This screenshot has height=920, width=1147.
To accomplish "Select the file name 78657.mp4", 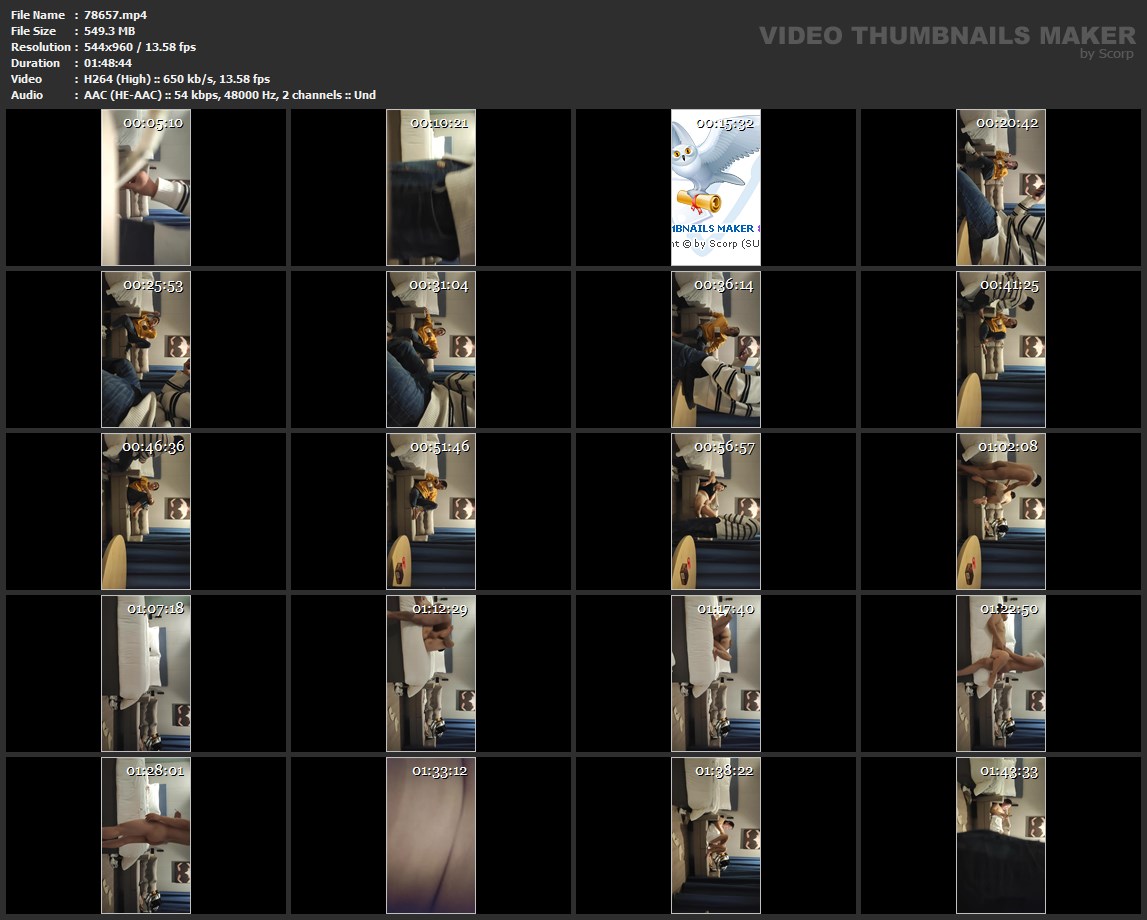I will [x=116, y=15].
